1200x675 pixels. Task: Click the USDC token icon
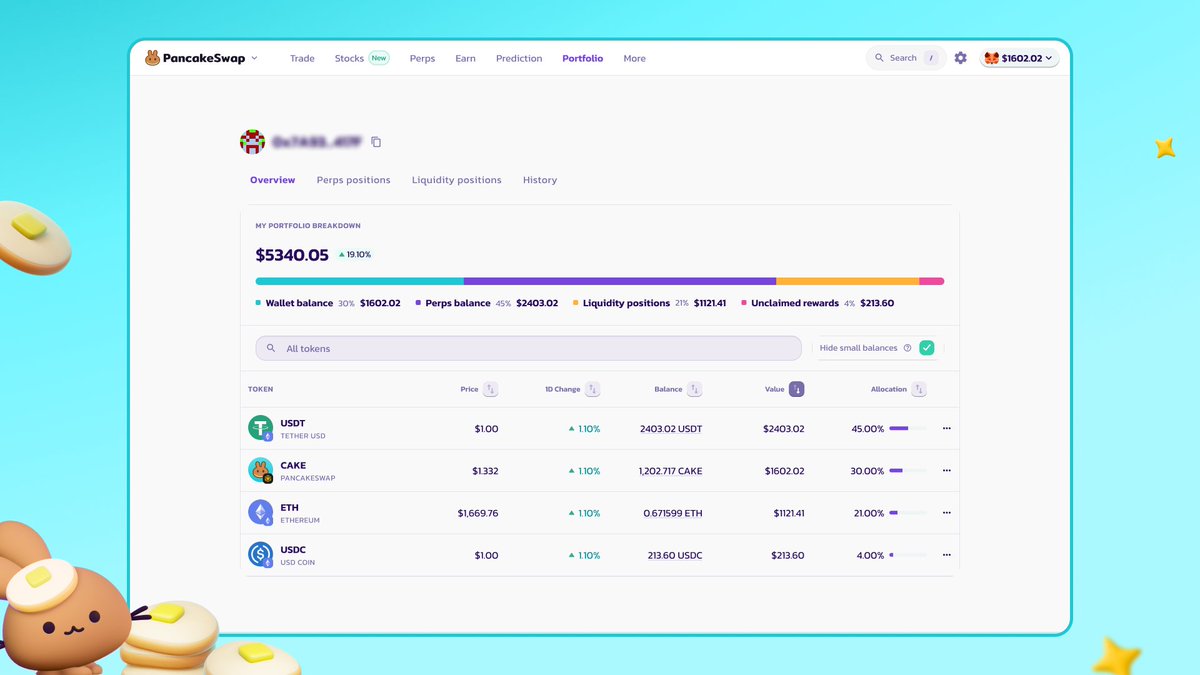point(261,554)
